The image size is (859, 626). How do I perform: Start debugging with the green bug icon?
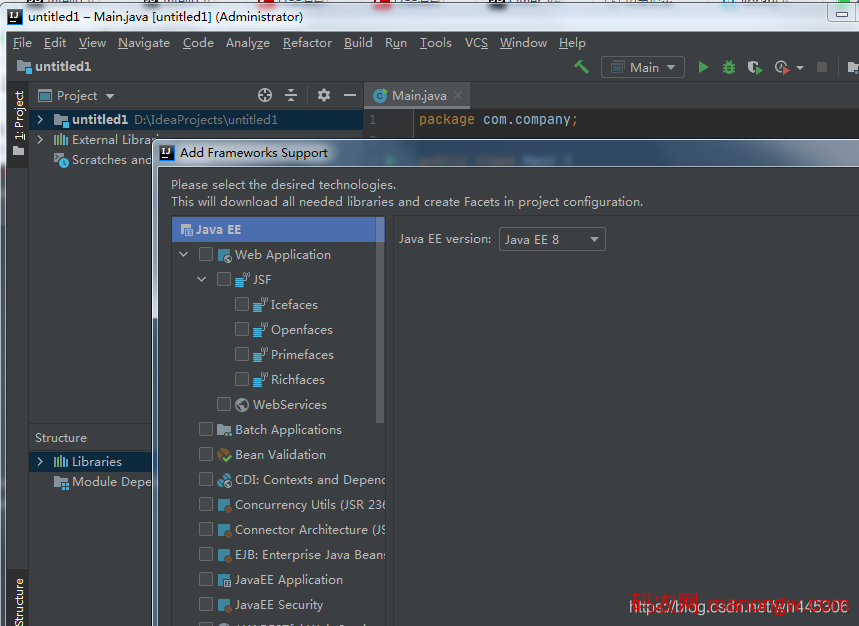[x=729, y=67]
